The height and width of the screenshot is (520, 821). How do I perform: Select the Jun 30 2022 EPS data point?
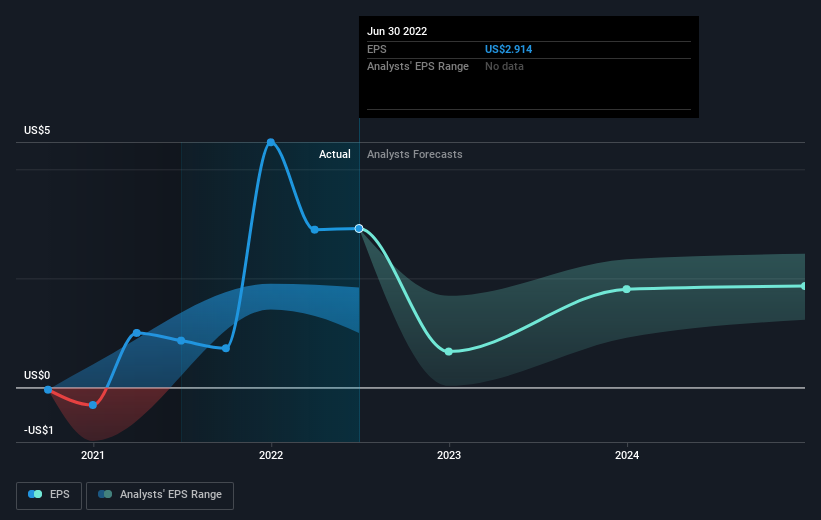pos(359,228)
